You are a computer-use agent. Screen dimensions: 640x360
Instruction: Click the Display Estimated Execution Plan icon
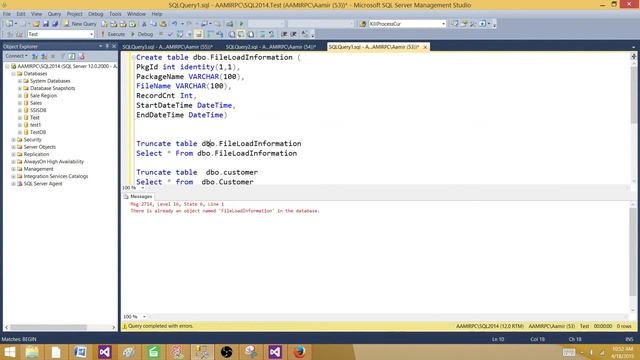click(x=179, y=34)
